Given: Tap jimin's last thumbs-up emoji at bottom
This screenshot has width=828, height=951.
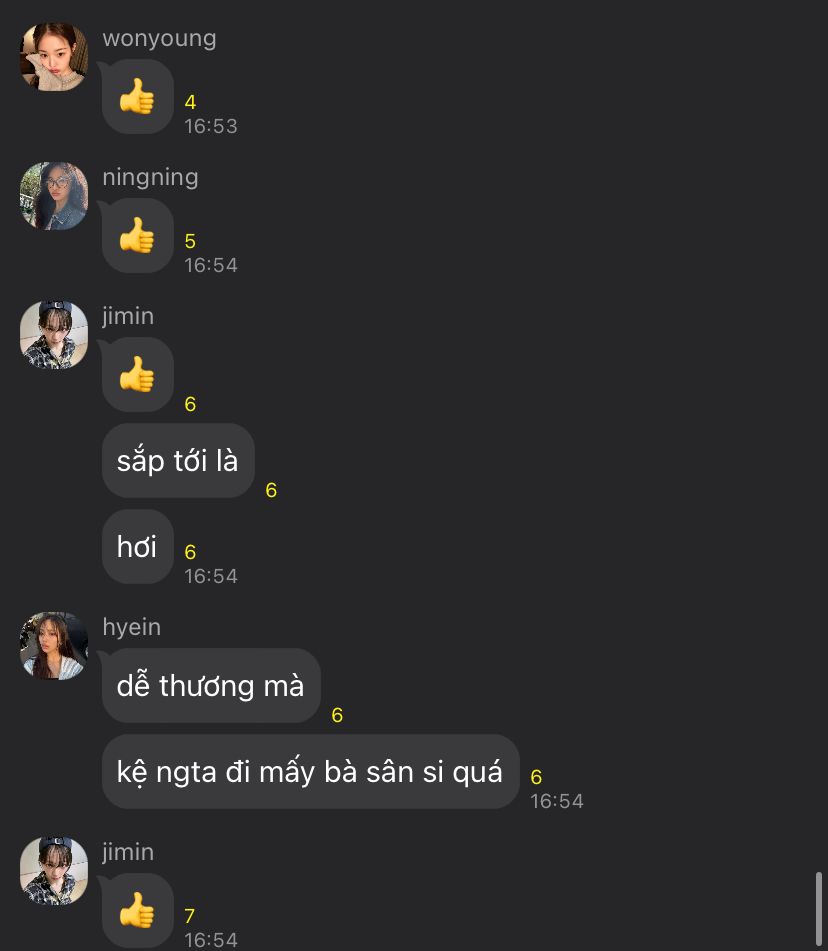Looking at the screenshot, I should [138, 910].
